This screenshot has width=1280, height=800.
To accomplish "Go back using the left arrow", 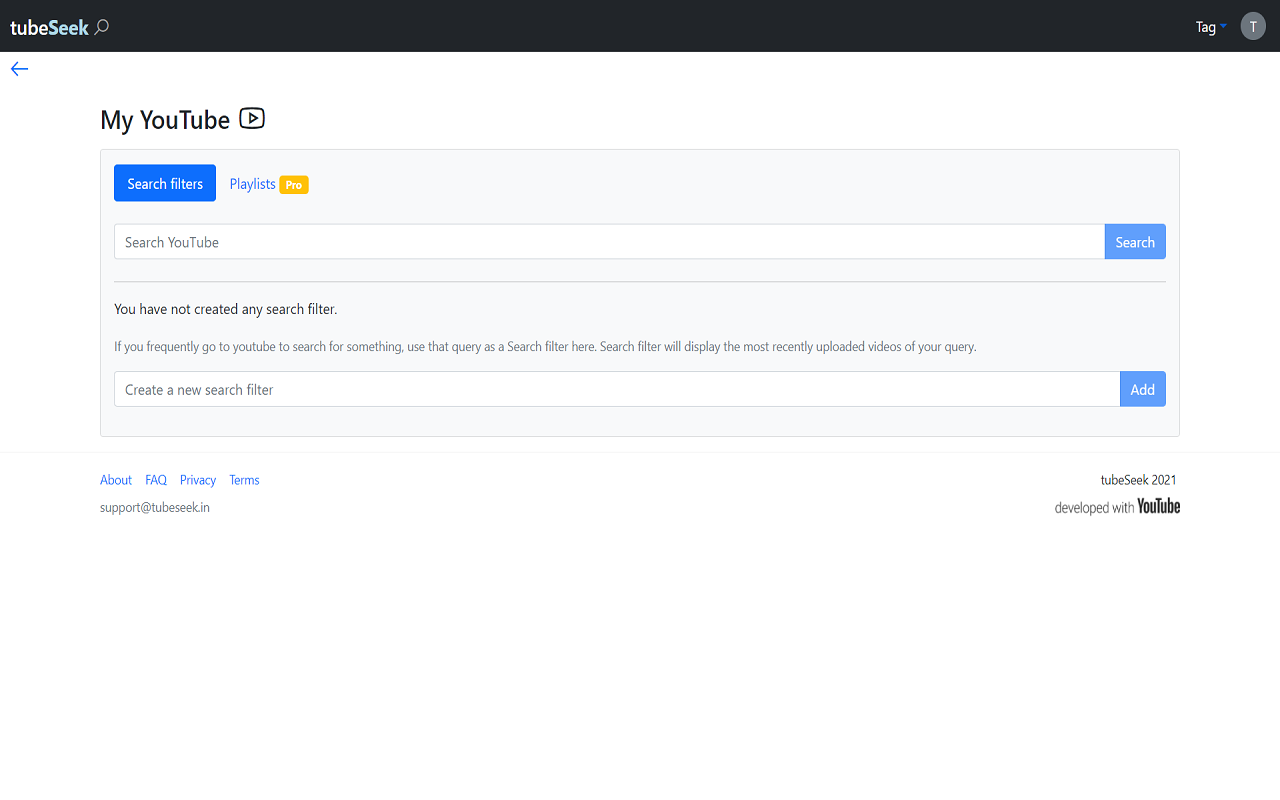I will 20,69.
